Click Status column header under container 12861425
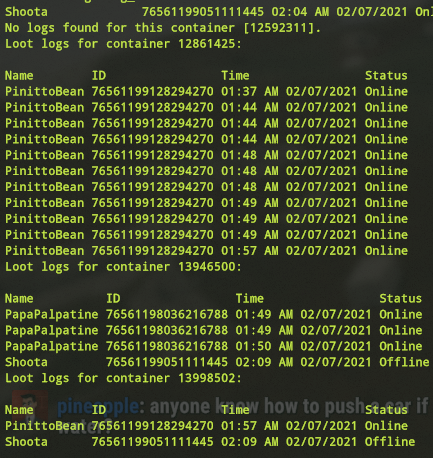The width and height of the screenshot is (433, 458). tap(386, 76)
